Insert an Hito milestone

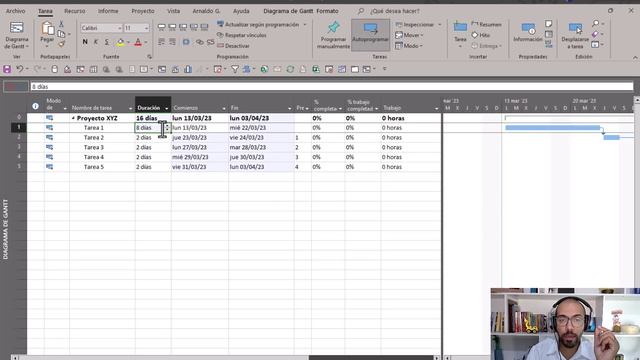[481, 36]
